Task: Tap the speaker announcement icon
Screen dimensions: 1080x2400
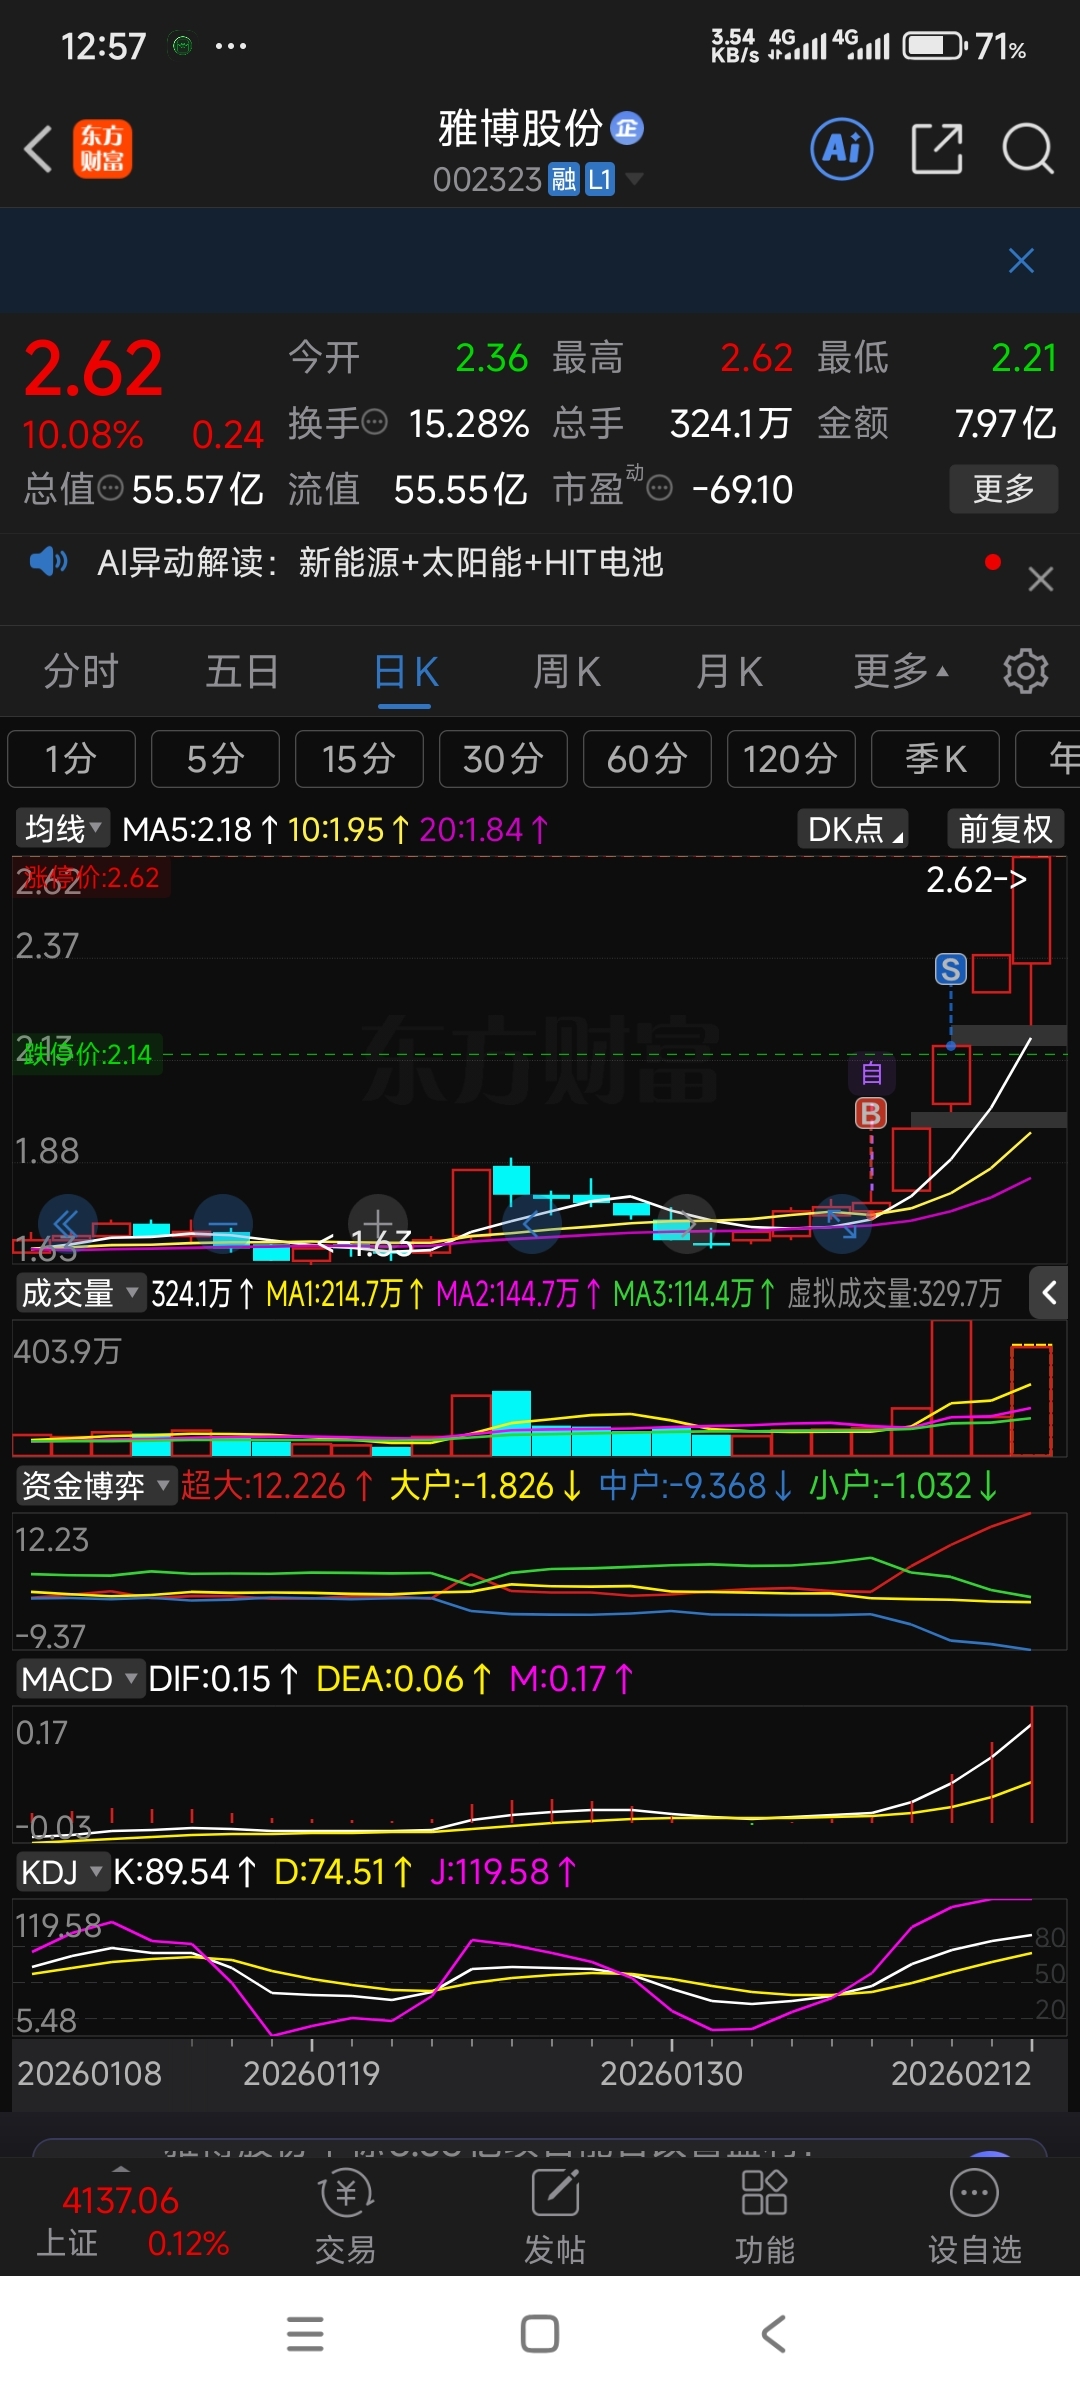Action: coord(48,562)
